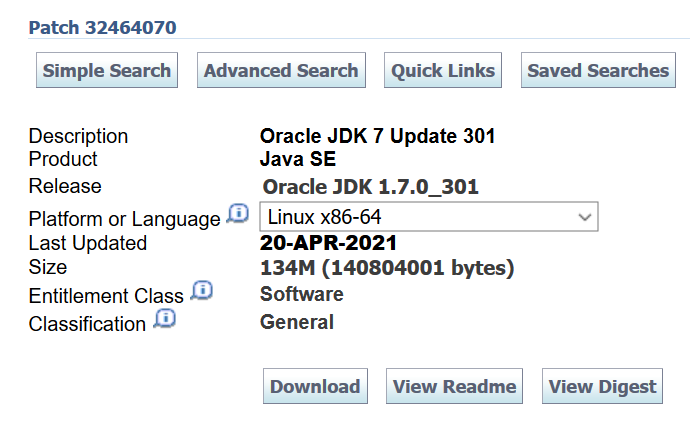
Task: Click the General classification value
Action: 297,322
